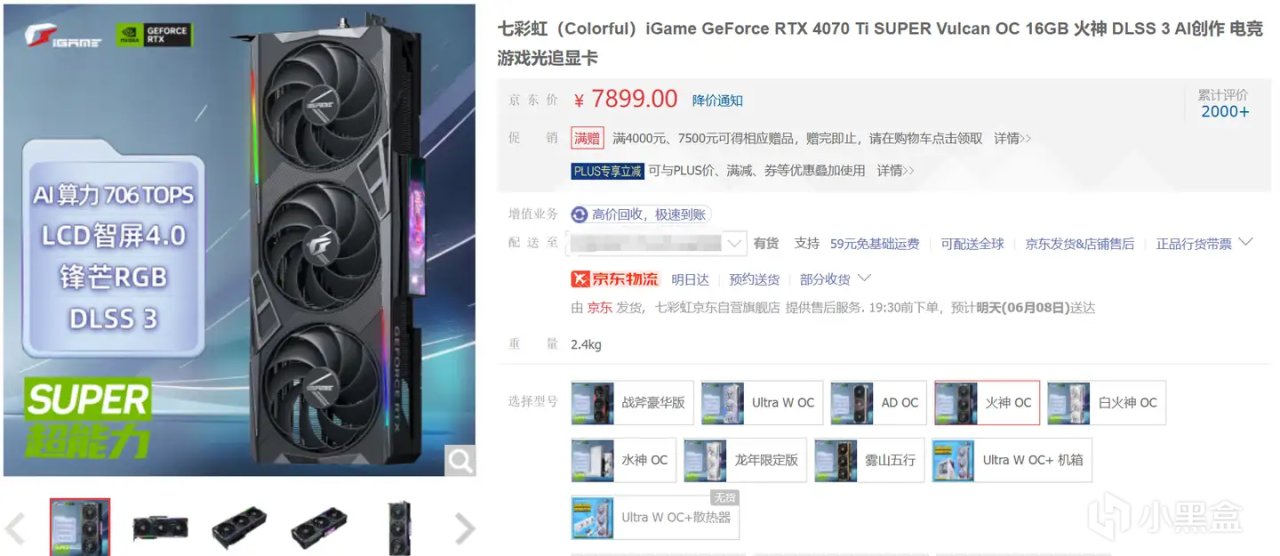Click the 满赠 promotion tag
Image resolution: width=1280 pixels, height=556 pixels.
pos(588,138)
